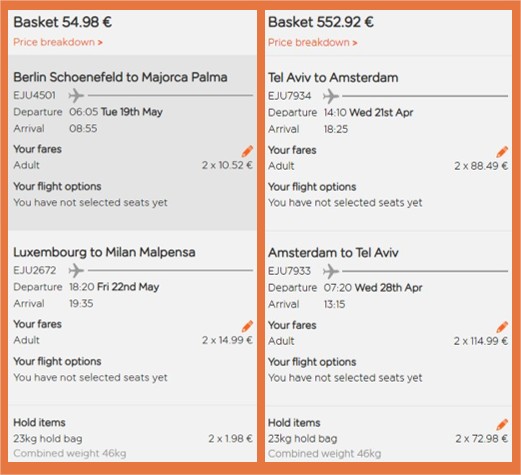Select the Berlin Schoenefeld to Majorca Palma flight
The image size is (521, 475).
120,77
